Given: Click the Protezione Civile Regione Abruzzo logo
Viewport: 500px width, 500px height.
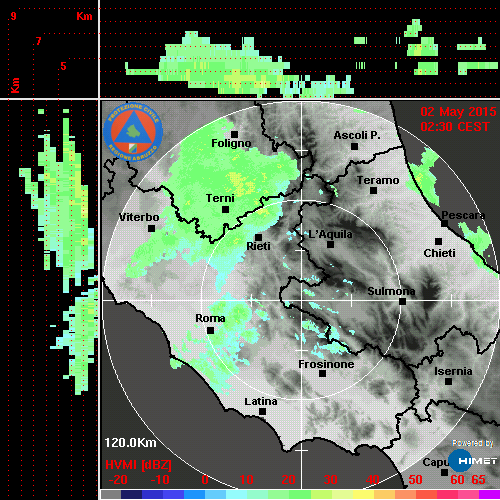Looking at the screenshot, I should click(133, 132).
